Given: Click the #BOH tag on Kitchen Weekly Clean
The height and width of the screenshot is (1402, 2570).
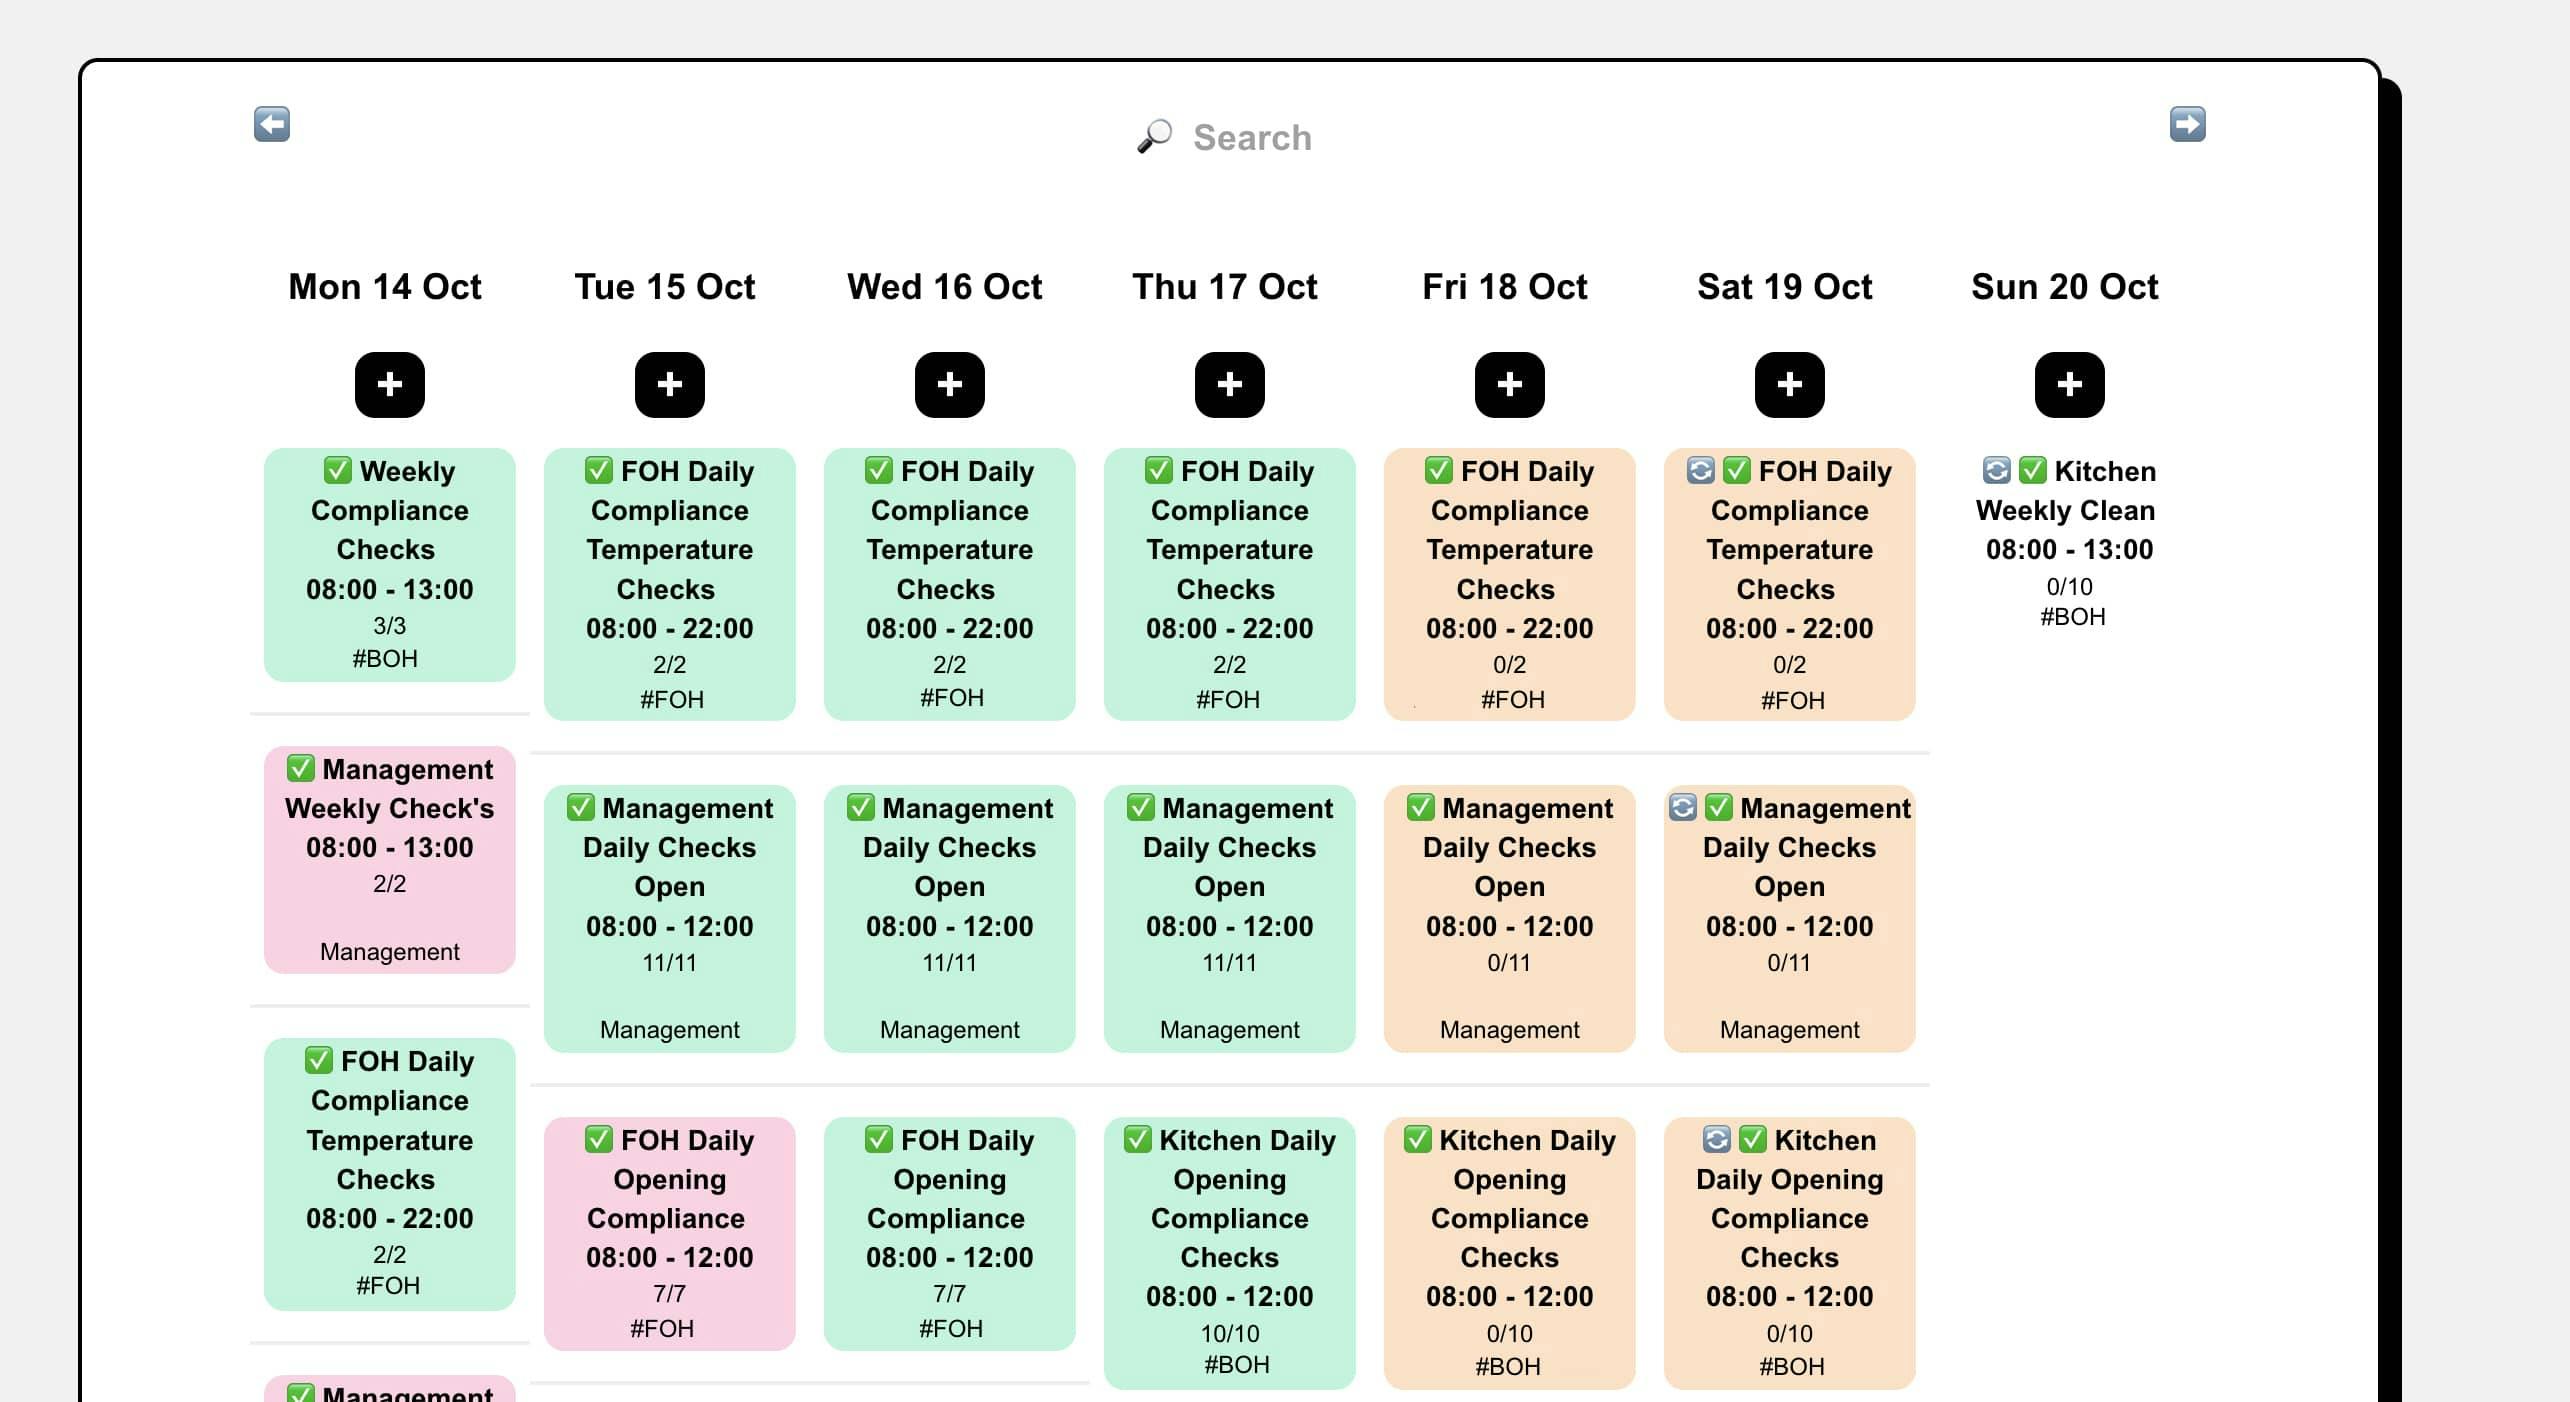Looking at the screenshot, I should tap(2073, 617).
